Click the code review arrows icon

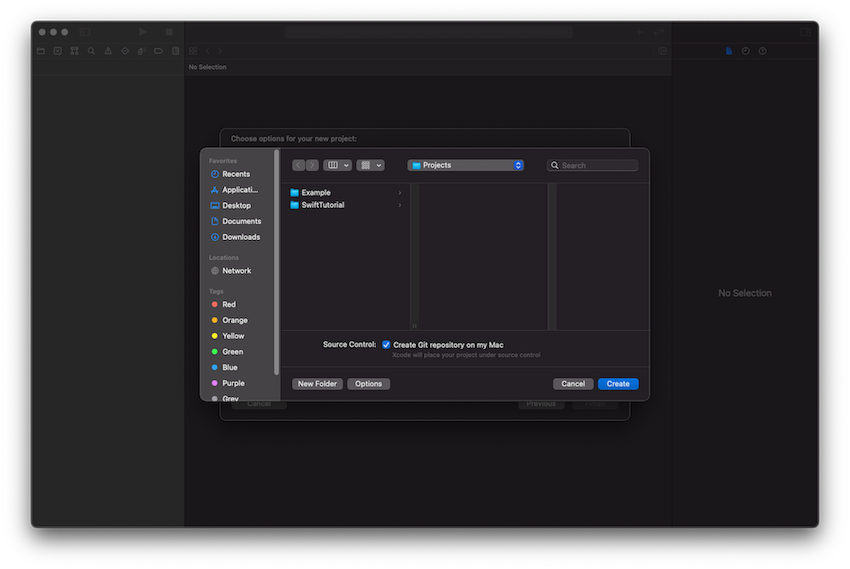coord(658,32)
